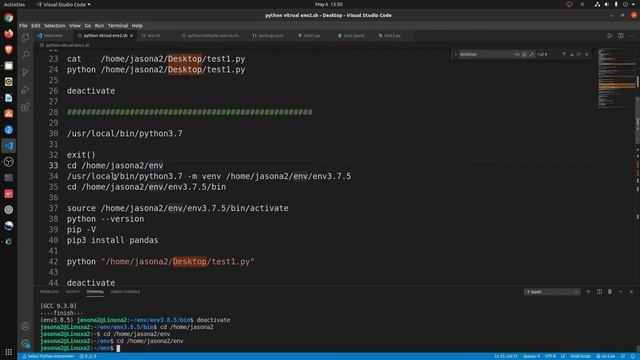This screenshot has height=360, width=640.
Task: Open editor More Actions ellipsis menu
Action: (631, 36)
